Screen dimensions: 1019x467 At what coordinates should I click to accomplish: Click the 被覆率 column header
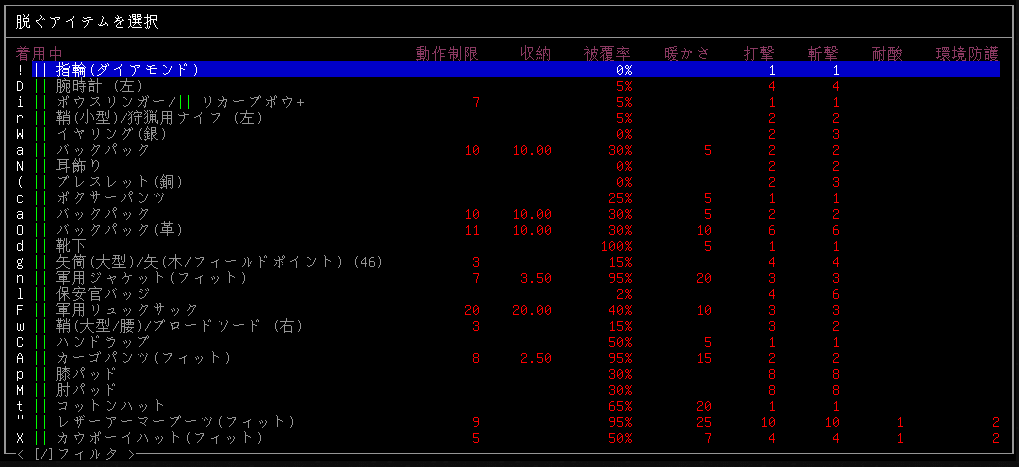tap(608, 53)
